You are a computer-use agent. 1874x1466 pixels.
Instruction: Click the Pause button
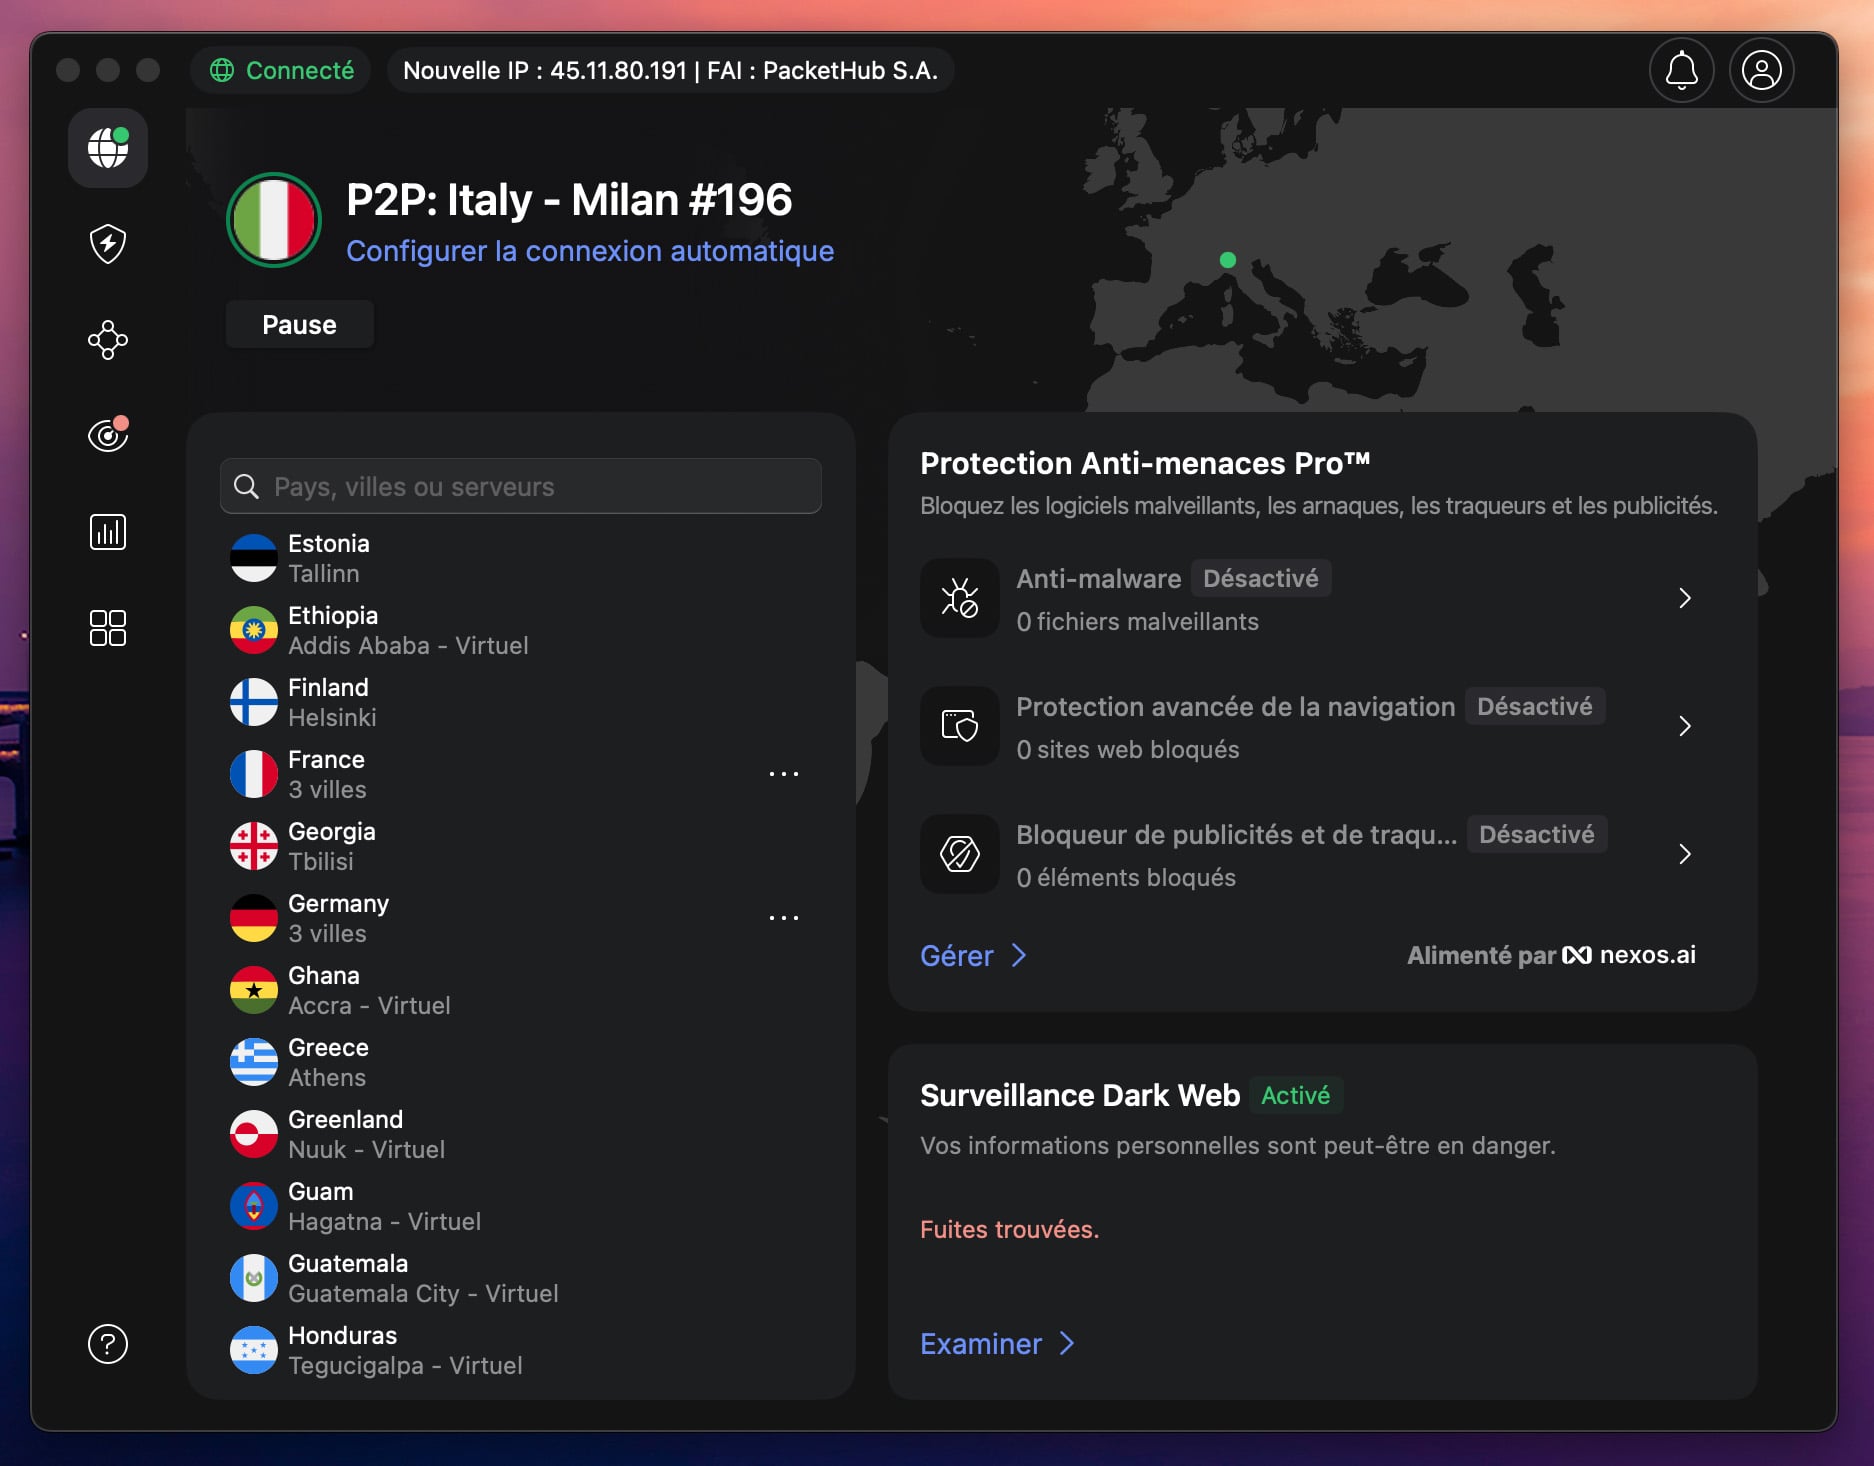coord(300,325)
